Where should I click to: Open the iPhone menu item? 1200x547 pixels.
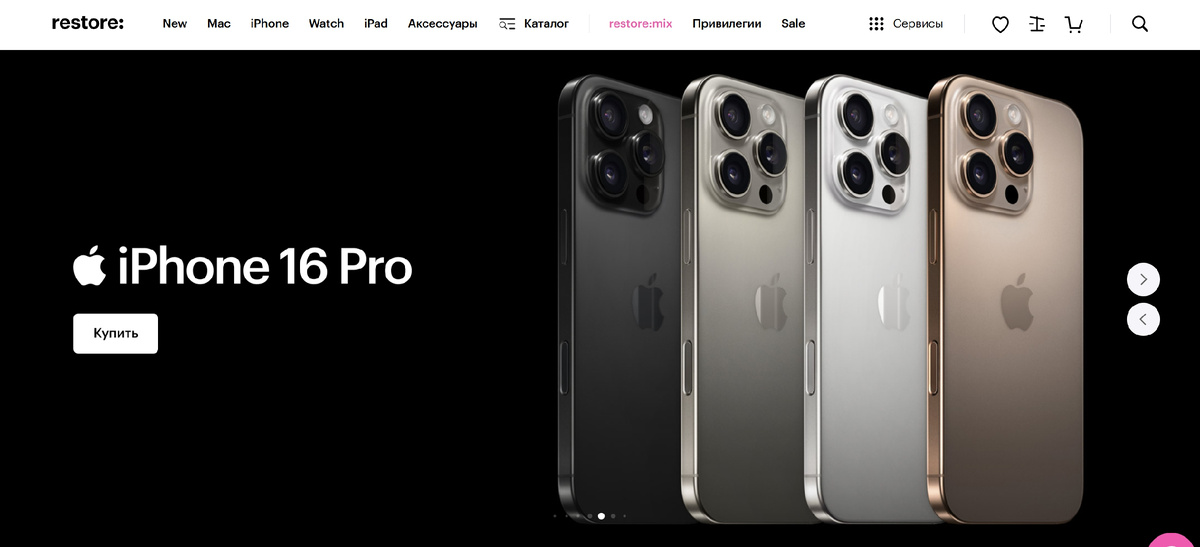pyautogui.click(x=270, y=24)
